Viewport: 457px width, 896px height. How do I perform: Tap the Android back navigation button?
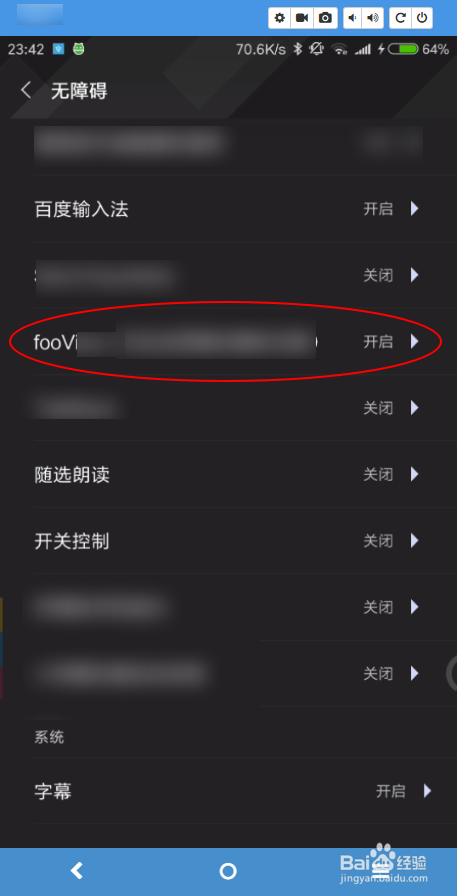click(77, 871)
